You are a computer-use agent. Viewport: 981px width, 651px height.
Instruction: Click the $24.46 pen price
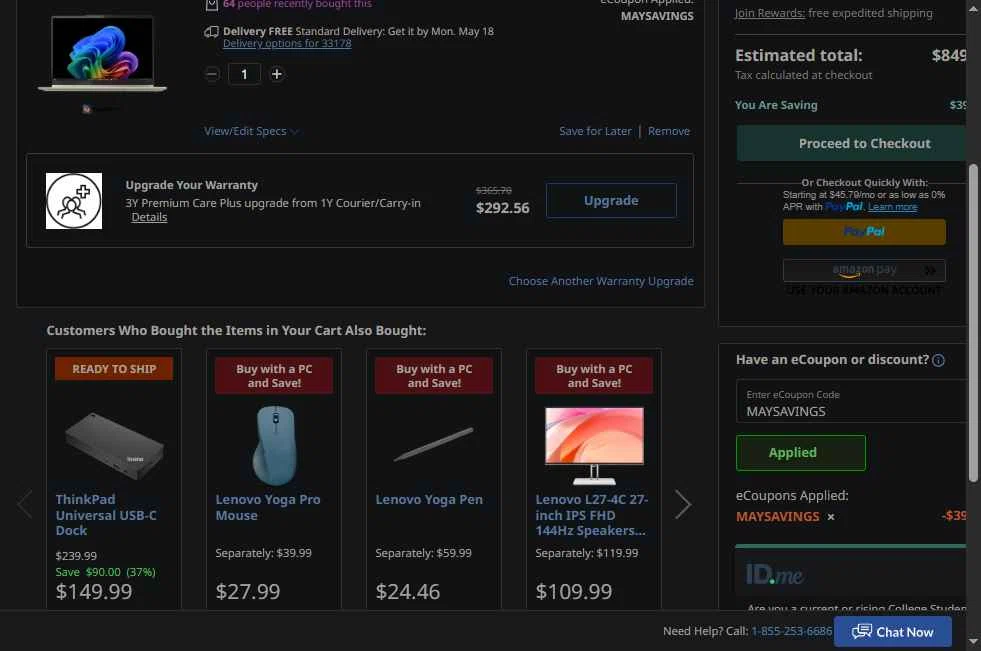click(x=408, y=592)
